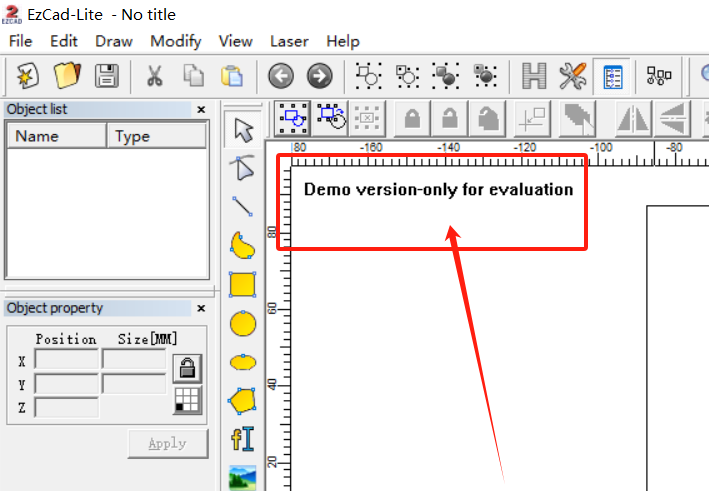Image resolution: width=709 pixels, height=491 pixels.
Task: Select the Text tool
Action: (x=243, y=439)
